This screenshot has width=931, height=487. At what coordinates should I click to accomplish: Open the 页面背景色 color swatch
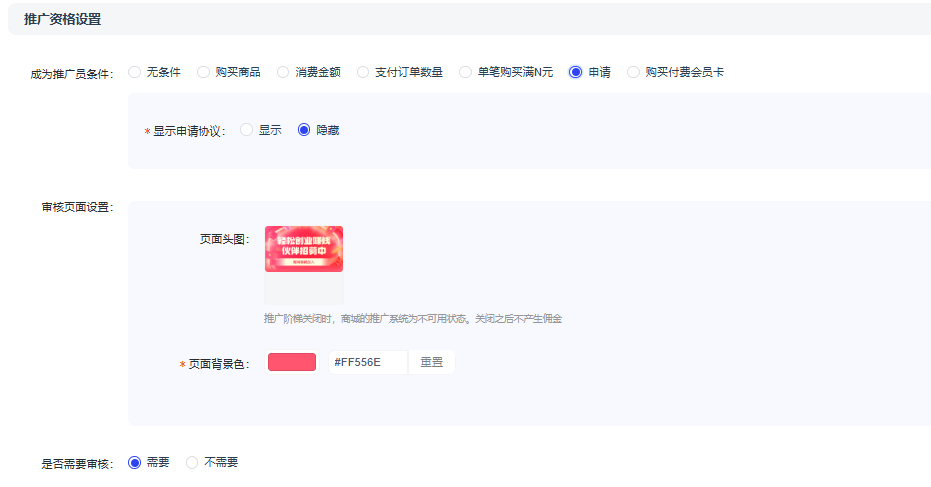pyautogui.click(x=292, y=362)
